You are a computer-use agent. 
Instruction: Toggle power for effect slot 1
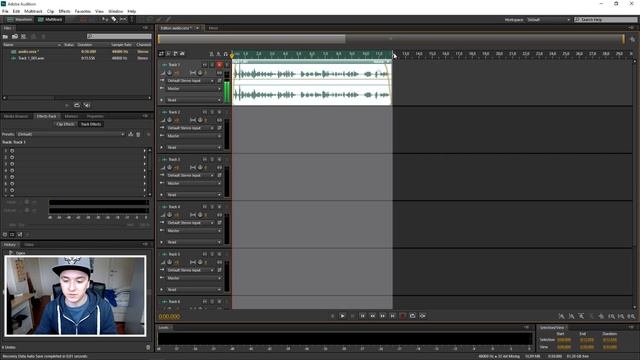tap(12, 151)
